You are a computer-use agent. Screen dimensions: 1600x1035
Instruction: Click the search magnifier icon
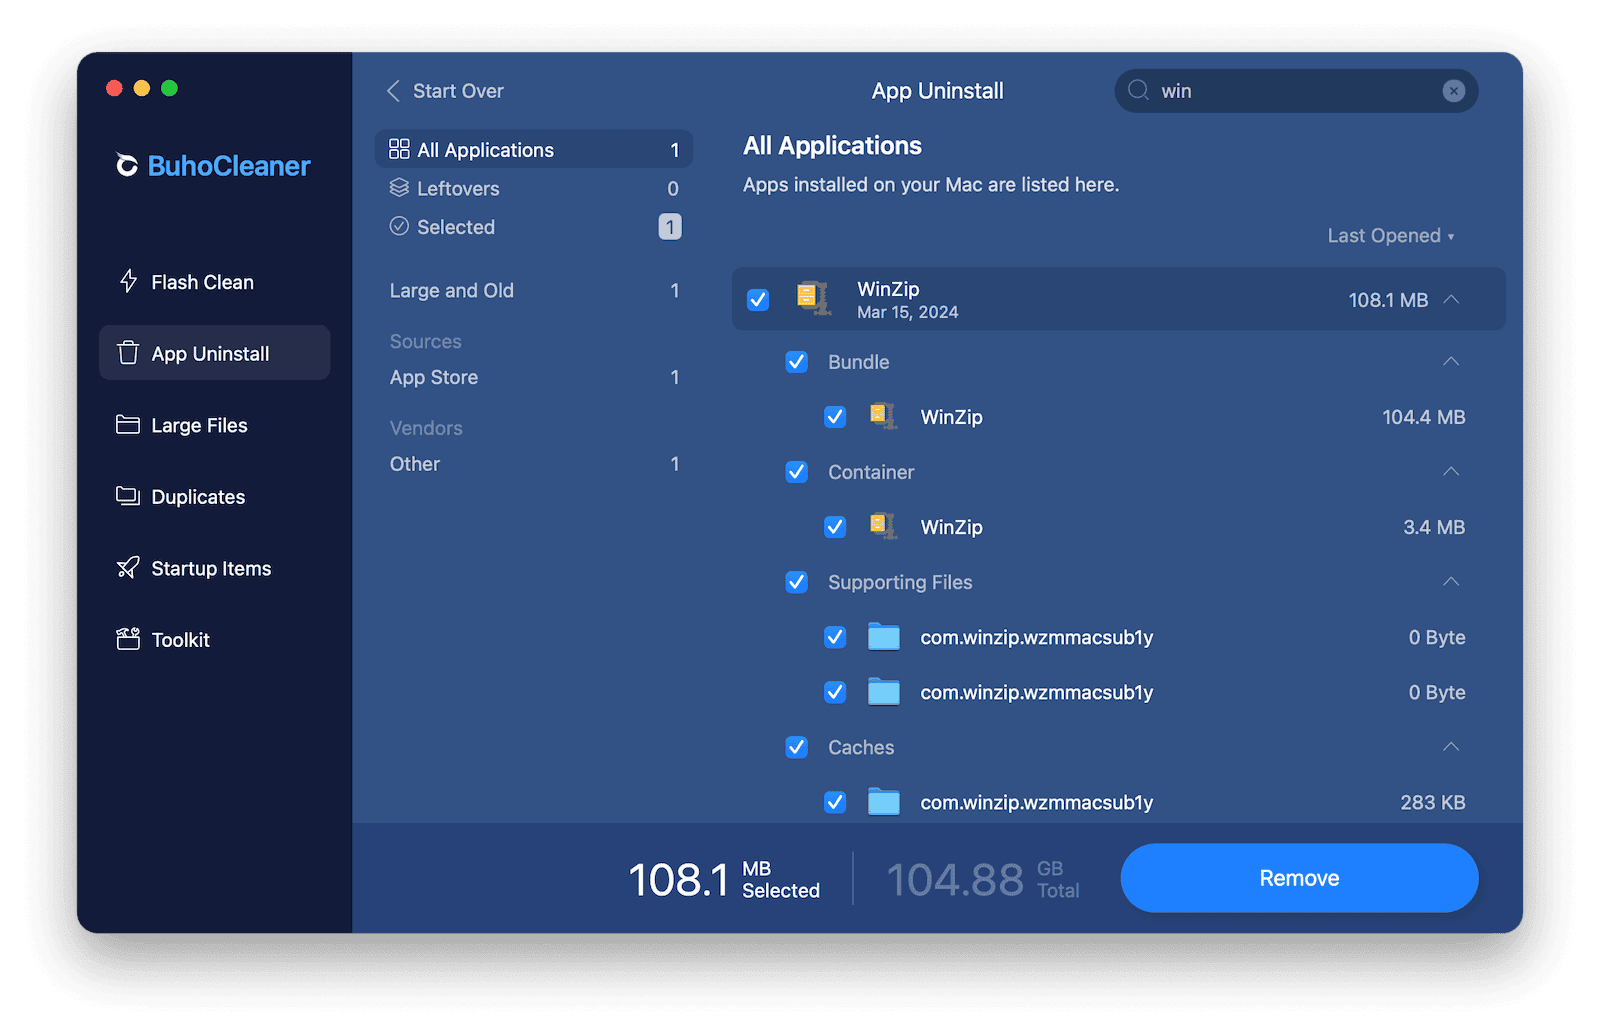[x=1138, y=90]
